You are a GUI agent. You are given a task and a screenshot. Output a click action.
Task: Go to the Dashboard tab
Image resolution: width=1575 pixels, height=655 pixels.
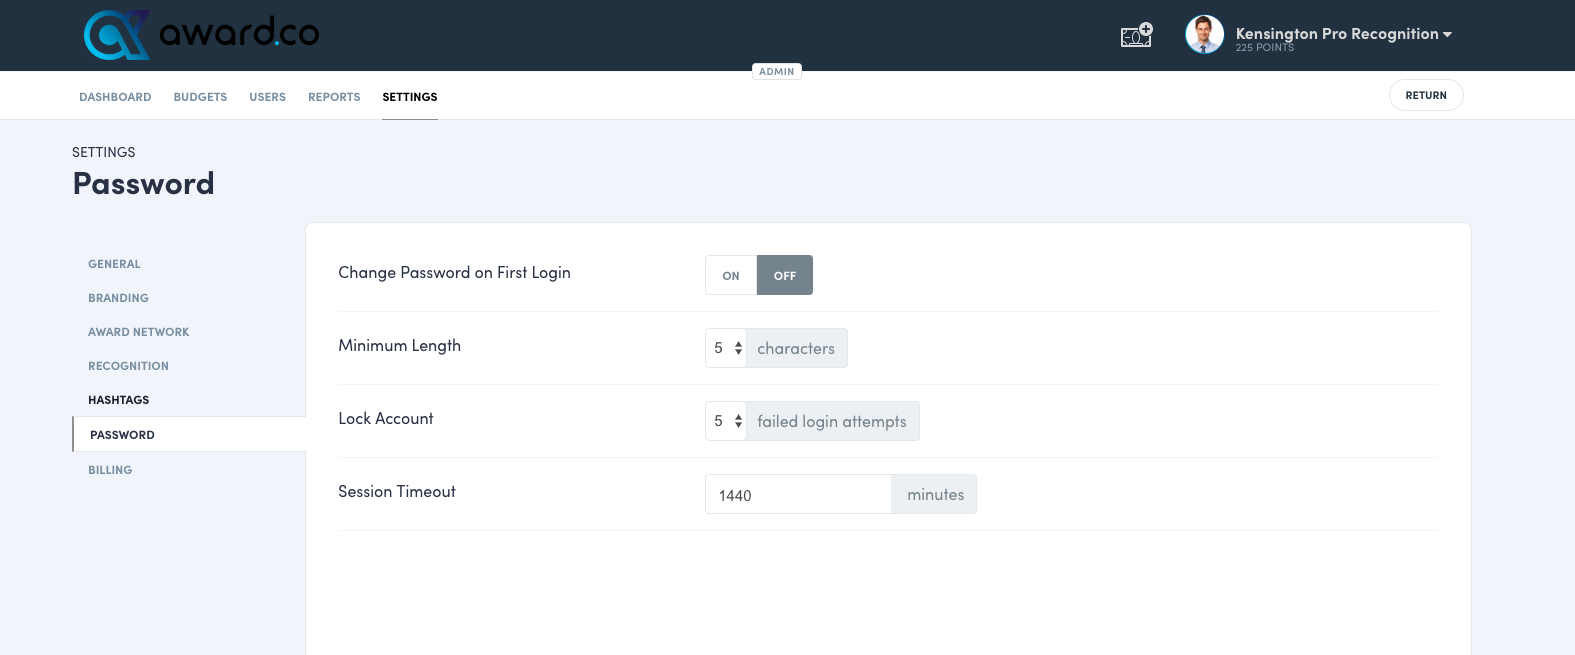tap(115, 97)
